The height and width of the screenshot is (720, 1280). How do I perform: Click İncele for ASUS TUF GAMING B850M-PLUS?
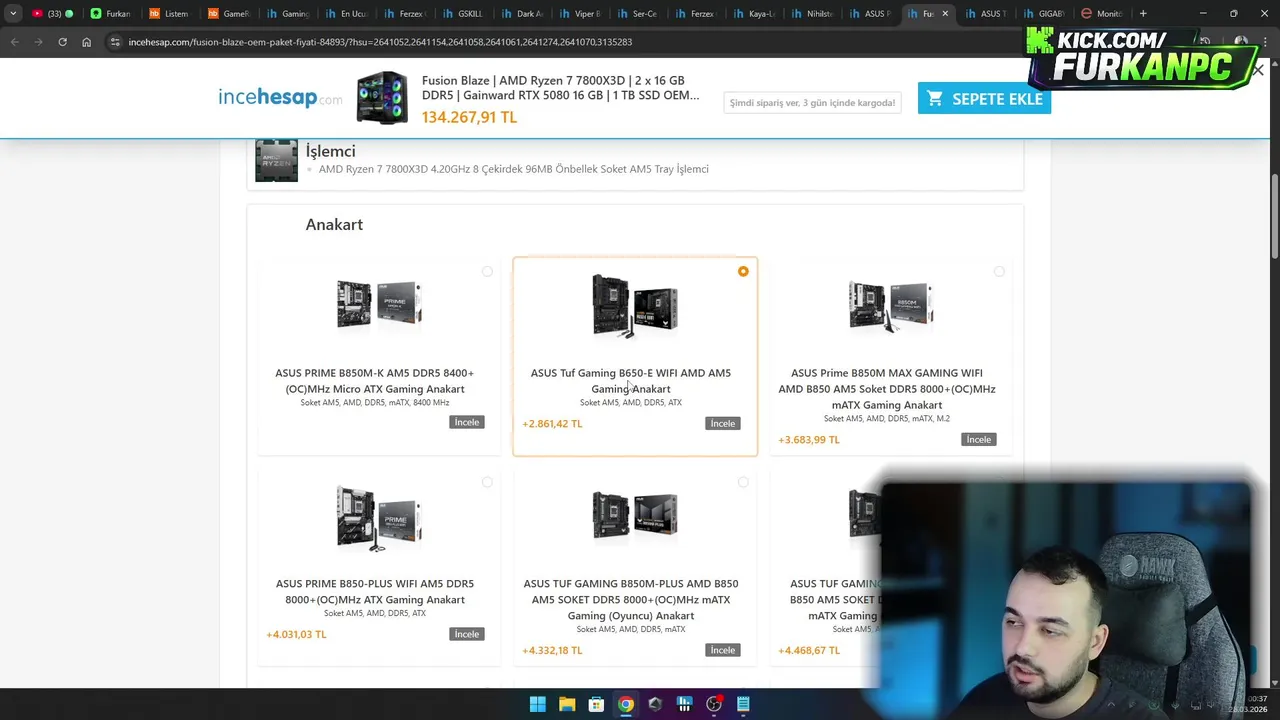pos(723,650)
